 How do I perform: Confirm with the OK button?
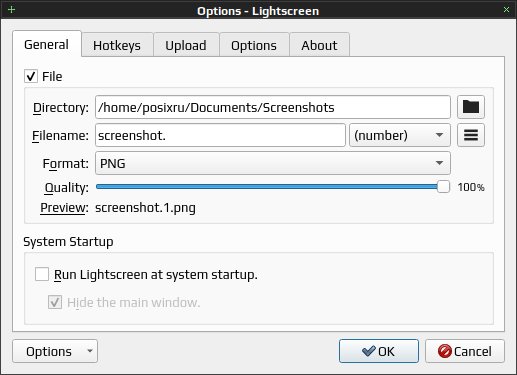(x=379, y=351)
